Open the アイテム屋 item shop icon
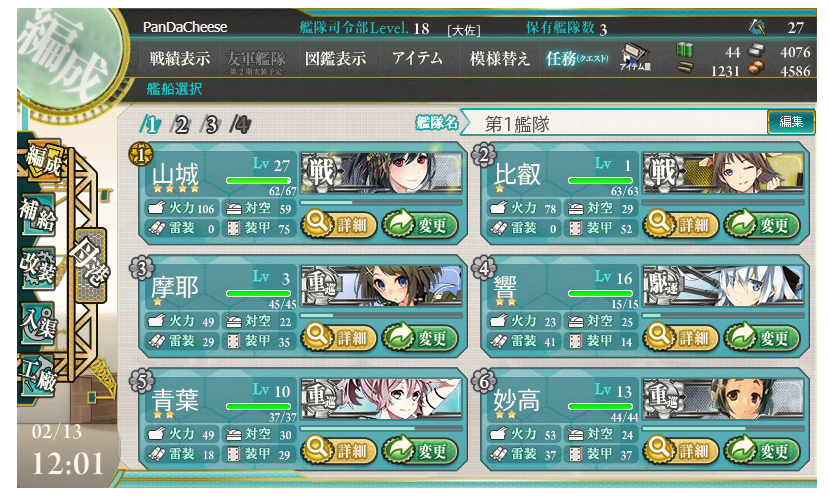 635,57
